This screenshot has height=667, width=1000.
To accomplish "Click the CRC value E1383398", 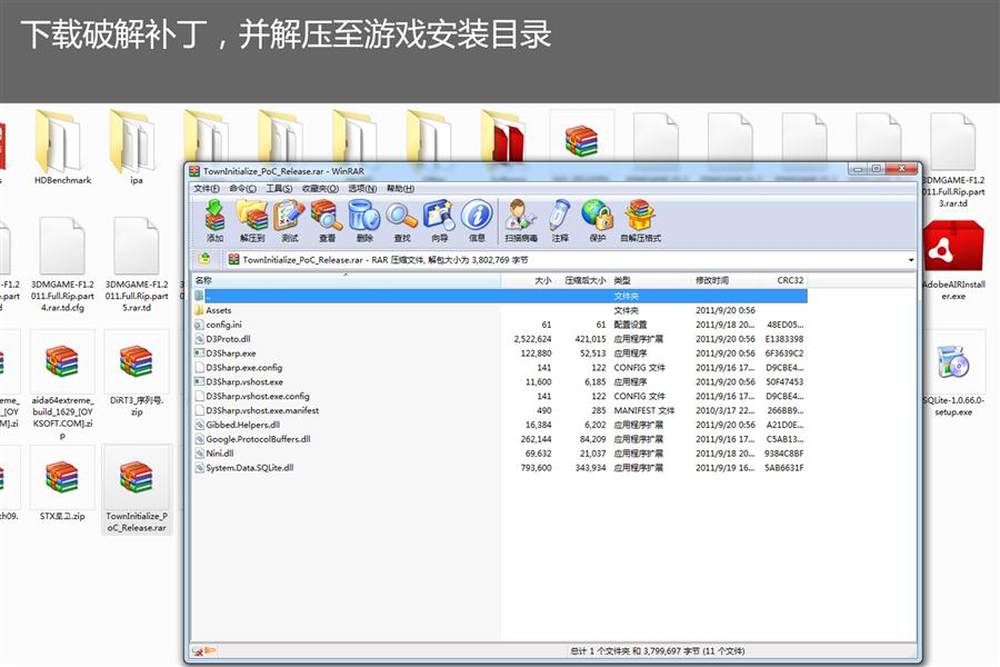I will [x=784, y=339].
